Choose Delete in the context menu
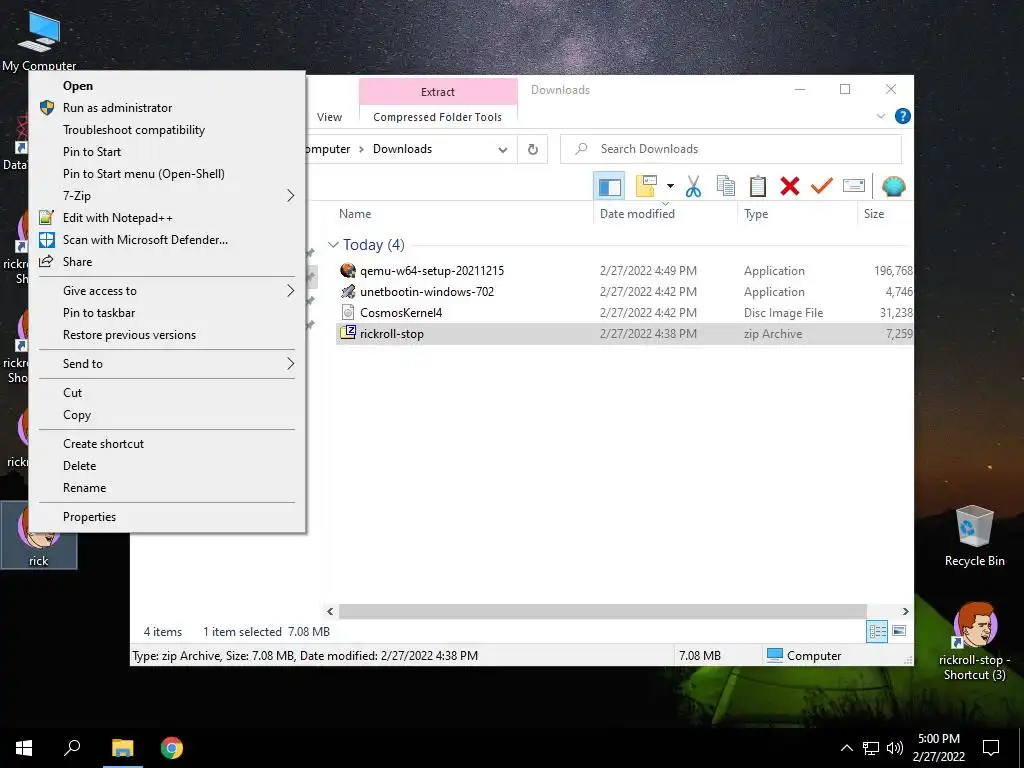 pos(167,466)
